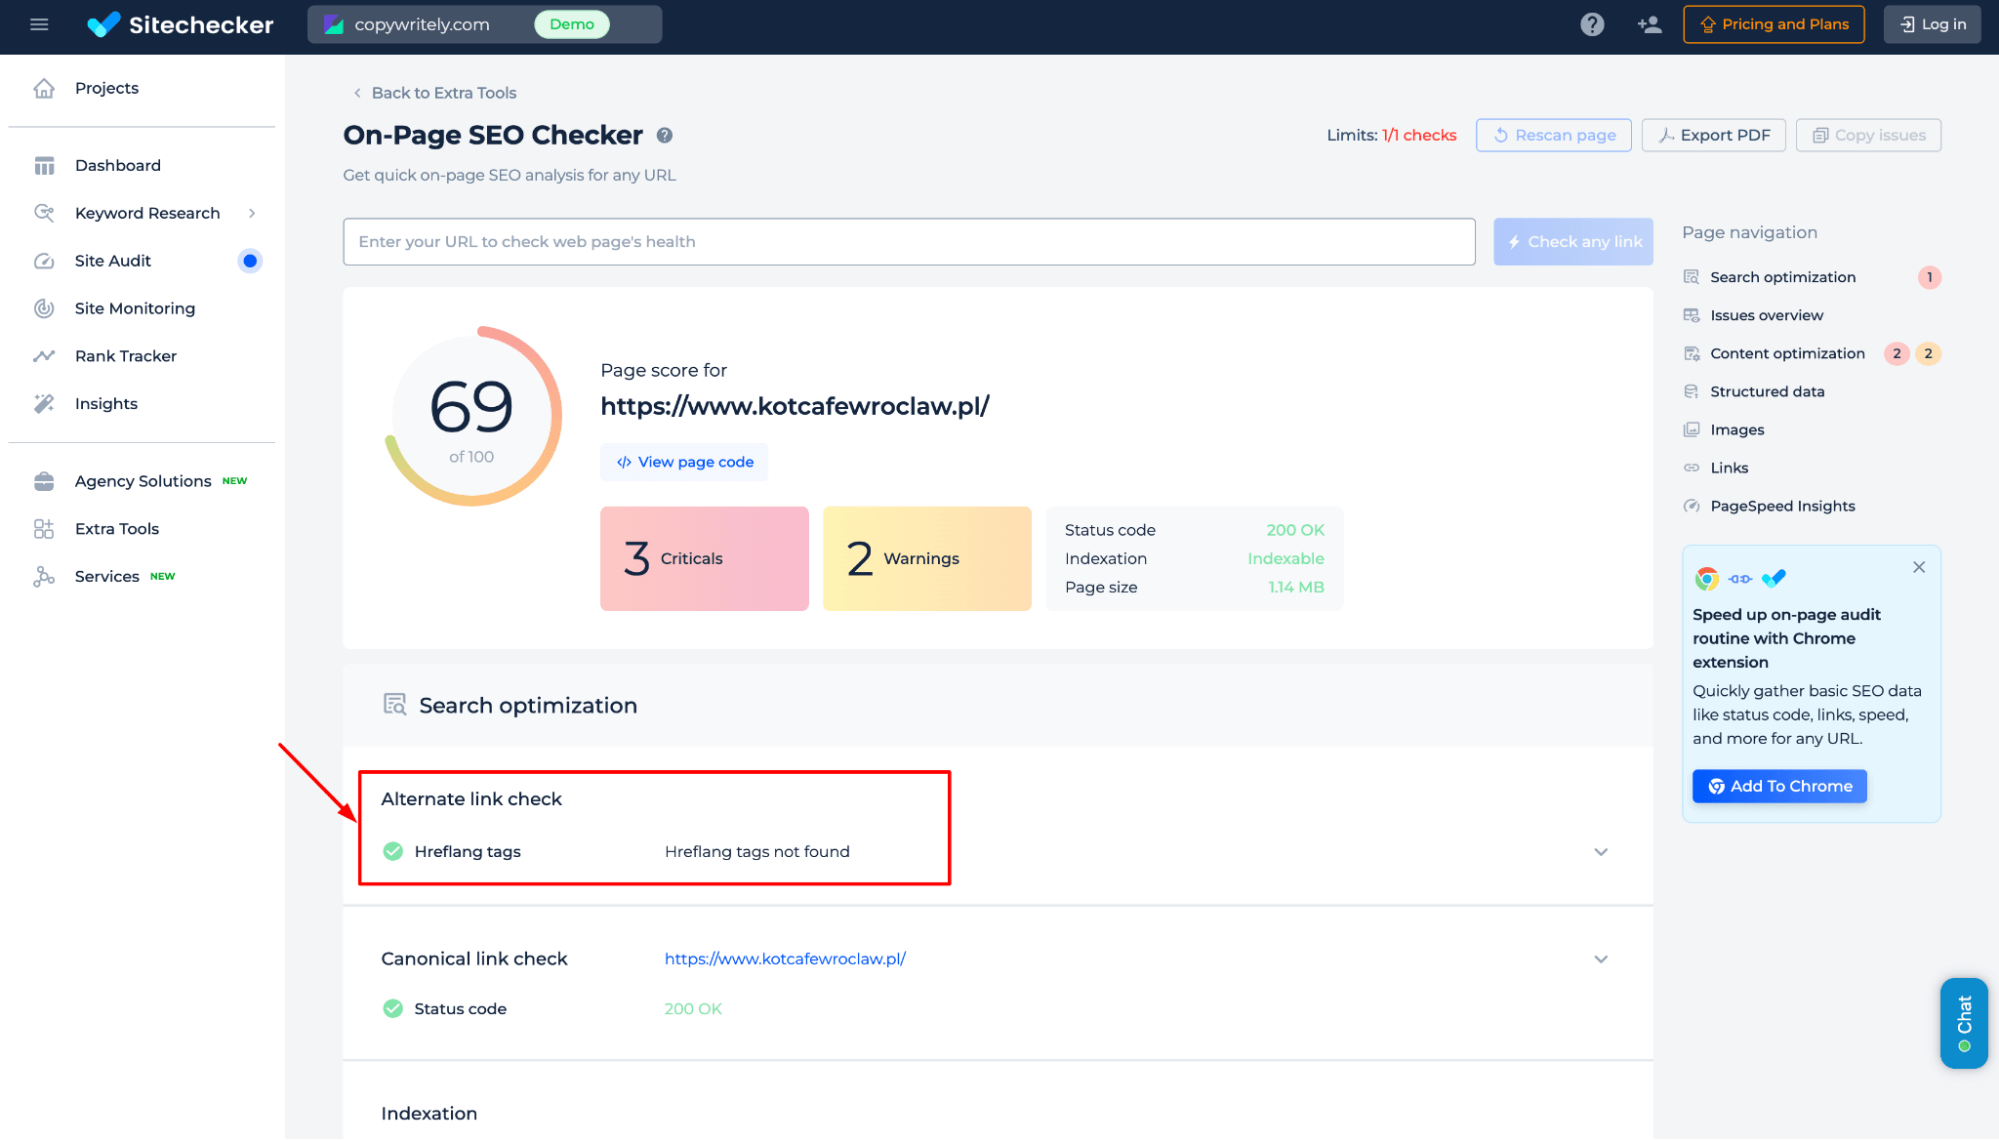Click the Site Audit icon in sidebar
Viewport: 1999px width, 1140px height.
click(44, 260)
